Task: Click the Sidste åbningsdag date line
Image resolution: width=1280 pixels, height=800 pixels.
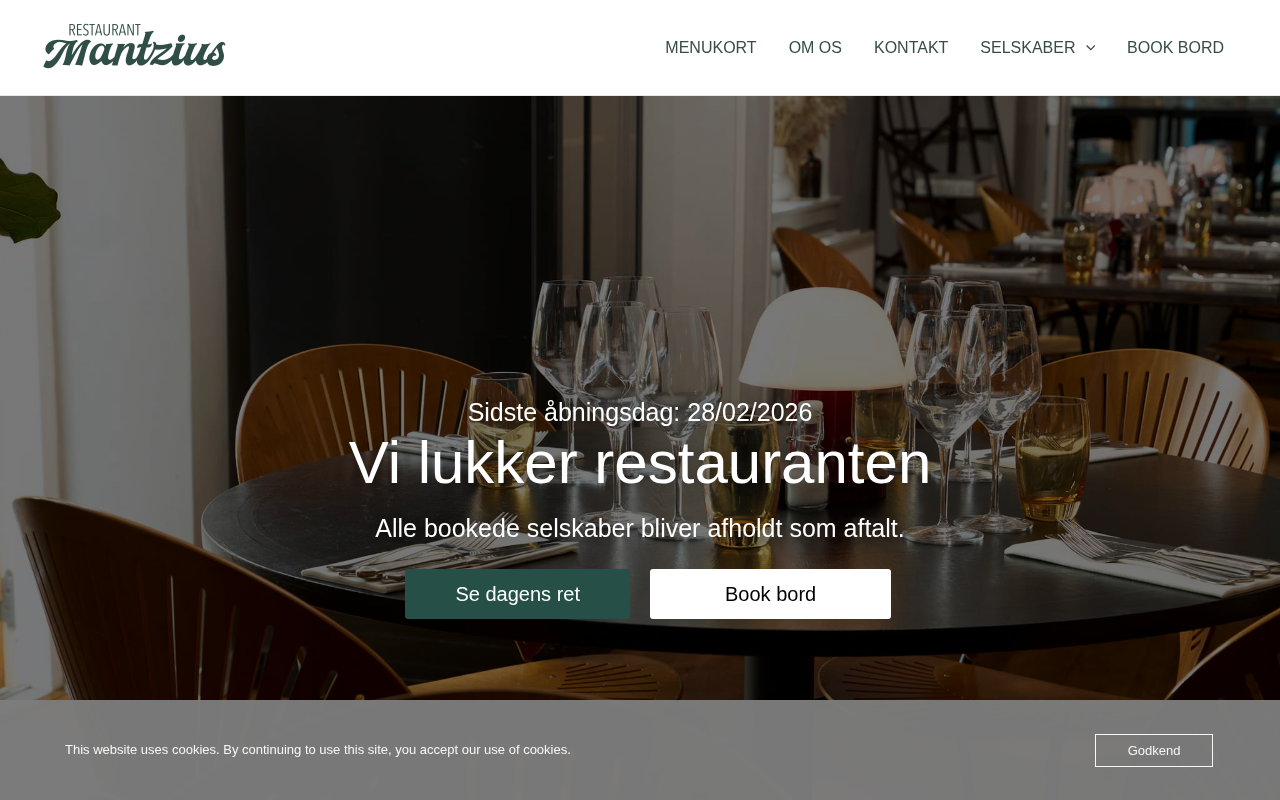Action: click(640, 412)
